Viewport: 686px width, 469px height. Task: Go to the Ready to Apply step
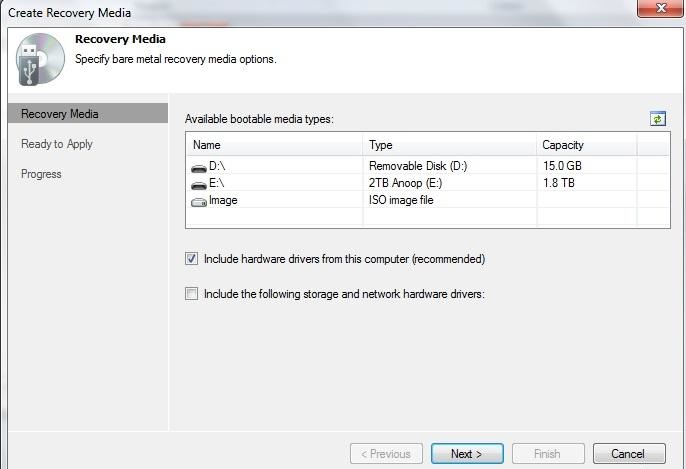click(x=57, y=144)
